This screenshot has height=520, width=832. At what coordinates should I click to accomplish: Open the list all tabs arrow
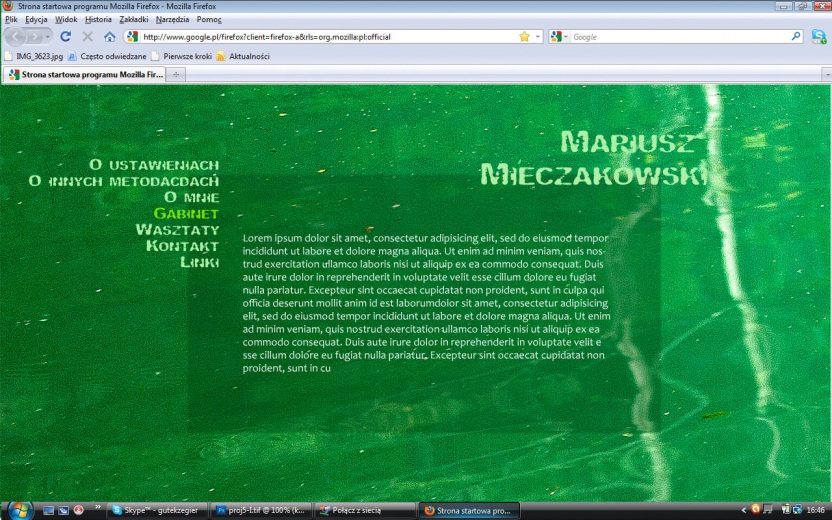[x=826, y=74]
